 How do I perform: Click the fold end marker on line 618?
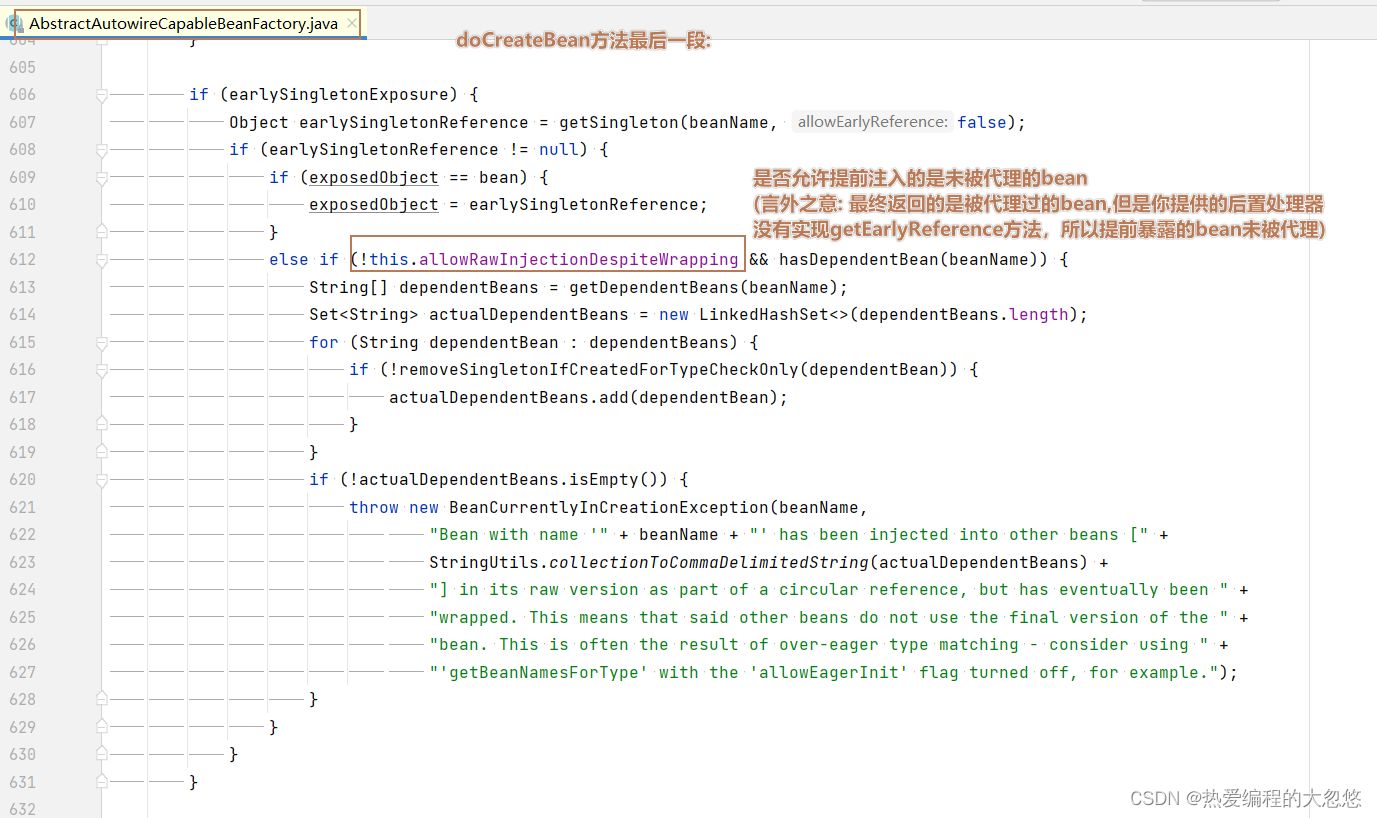point(102,425)
